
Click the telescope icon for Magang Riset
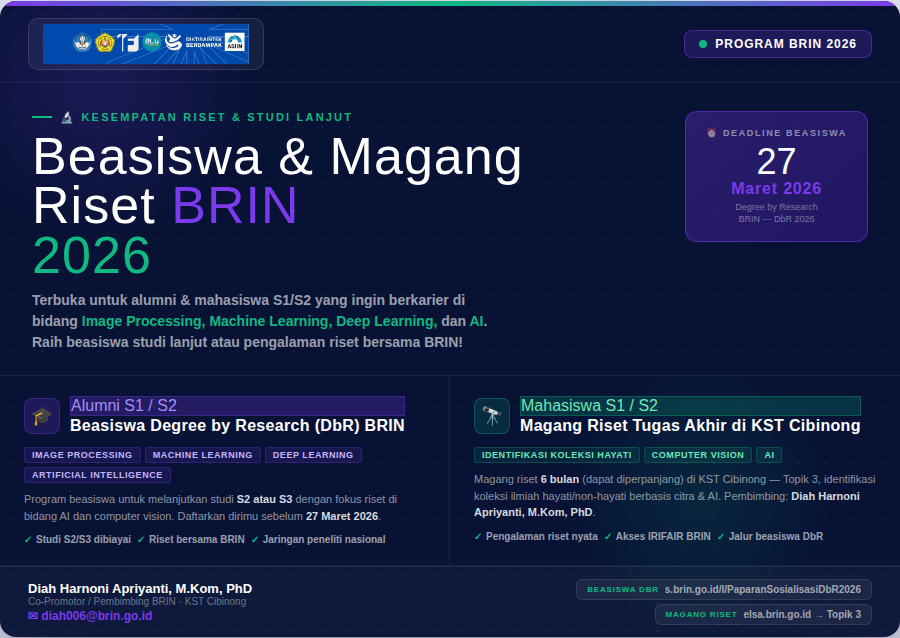tap(492, 416)
